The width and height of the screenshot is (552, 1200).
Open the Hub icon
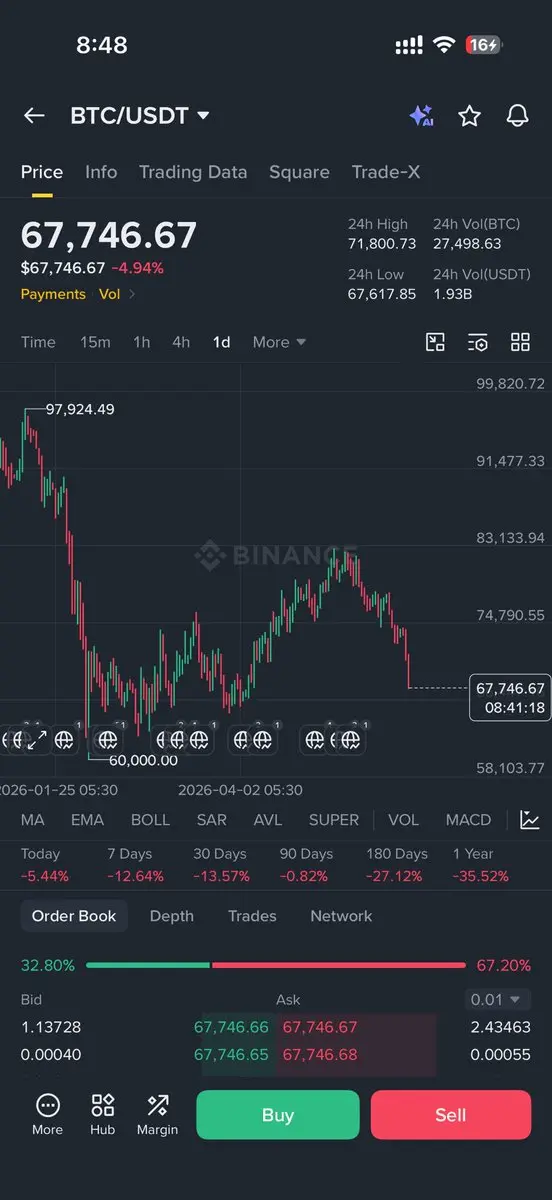tap(103, 1114)
